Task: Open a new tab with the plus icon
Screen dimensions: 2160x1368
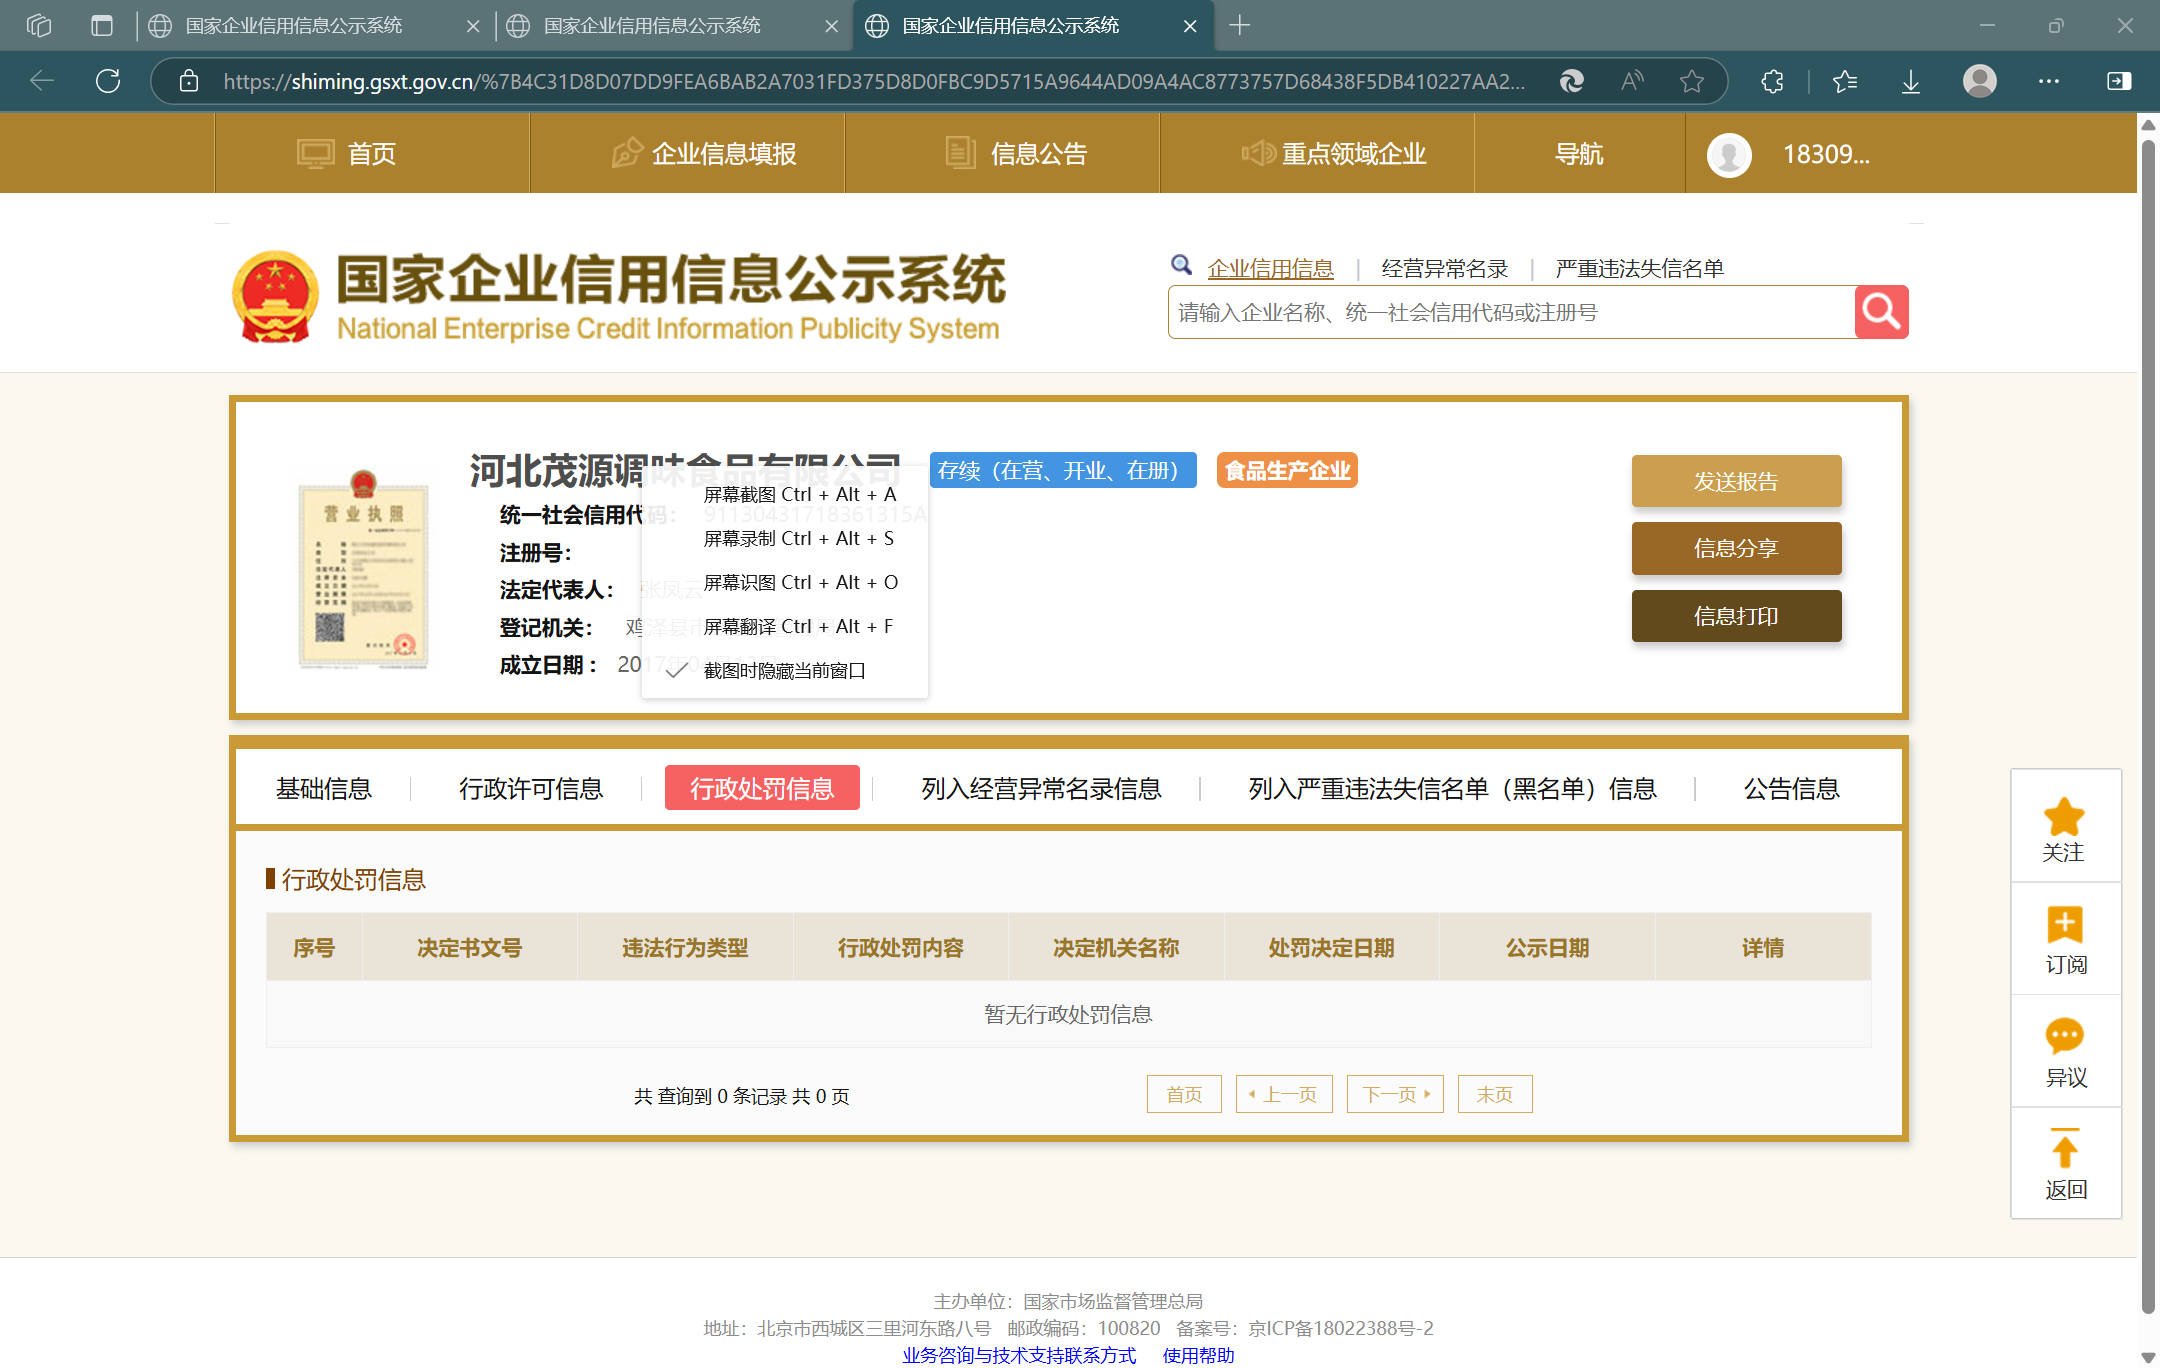Action: click(x=1240, y=25)
